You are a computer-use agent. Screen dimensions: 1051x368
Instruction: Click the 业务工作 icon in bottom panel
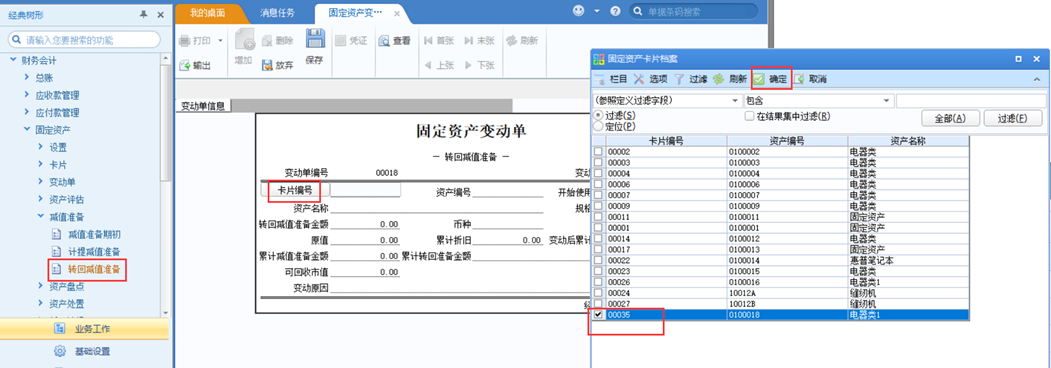coord(60,328)
